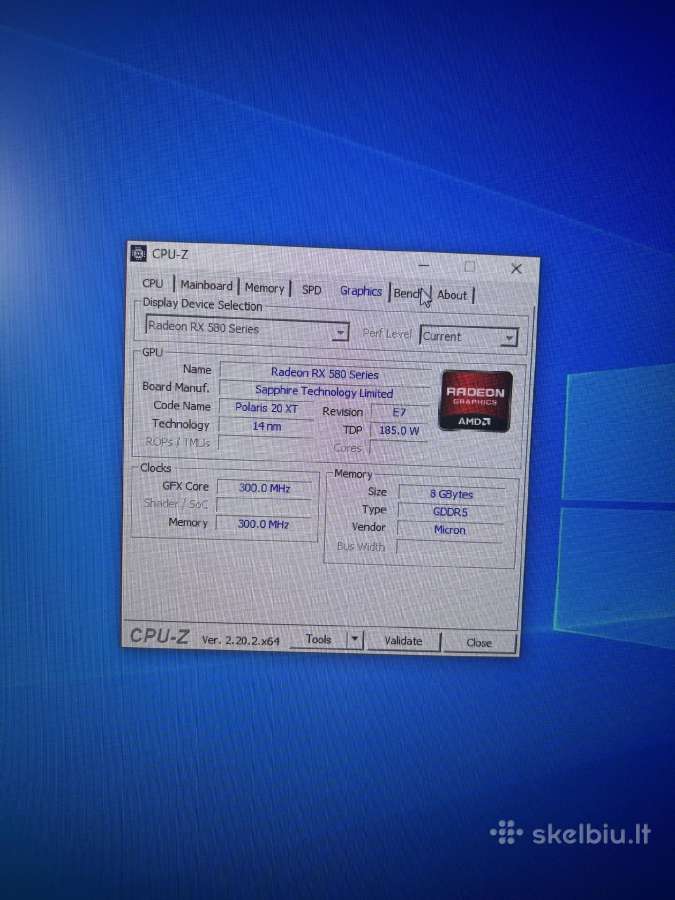
Task: Switch to the Mainboard tab
Action: point(206,285)
